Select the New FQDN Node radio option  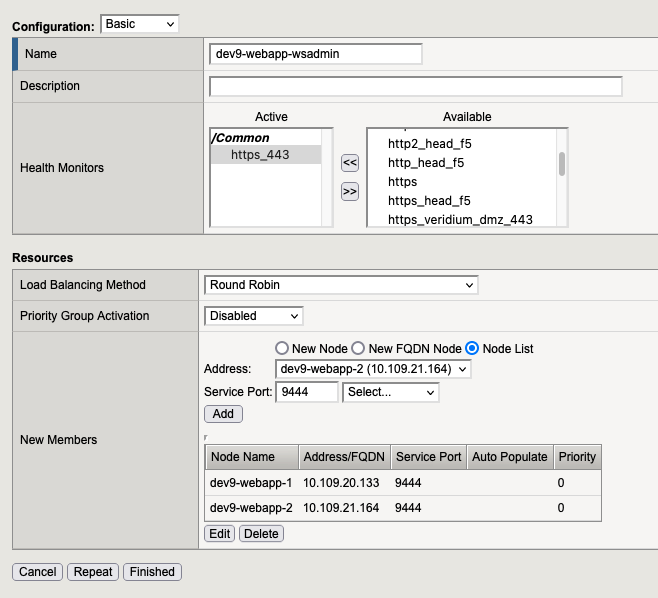[x=359, y=348]
